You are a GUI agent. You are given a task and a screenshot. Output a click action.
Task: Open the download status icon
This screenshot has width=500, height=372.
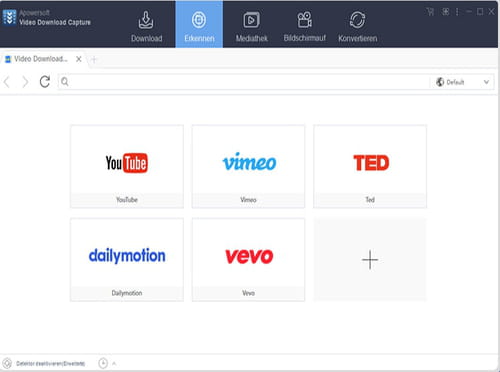(x=103, y=363)
